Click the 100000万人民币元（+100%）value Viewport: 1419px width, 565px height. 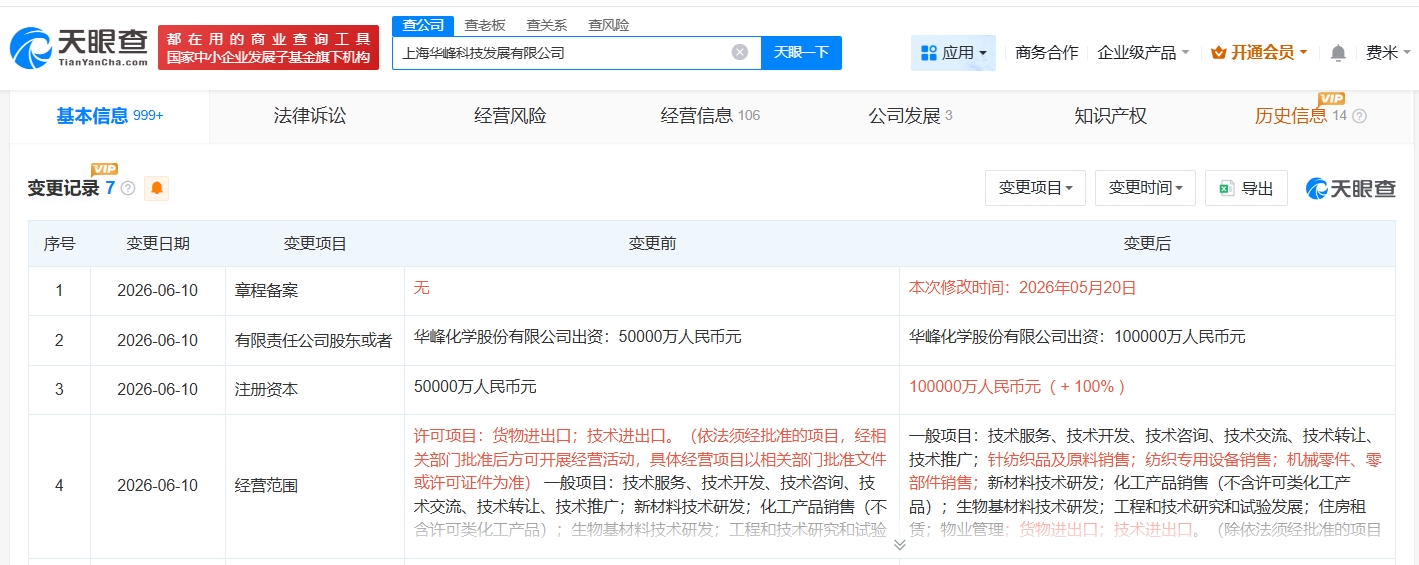[x=1018, y=386]
